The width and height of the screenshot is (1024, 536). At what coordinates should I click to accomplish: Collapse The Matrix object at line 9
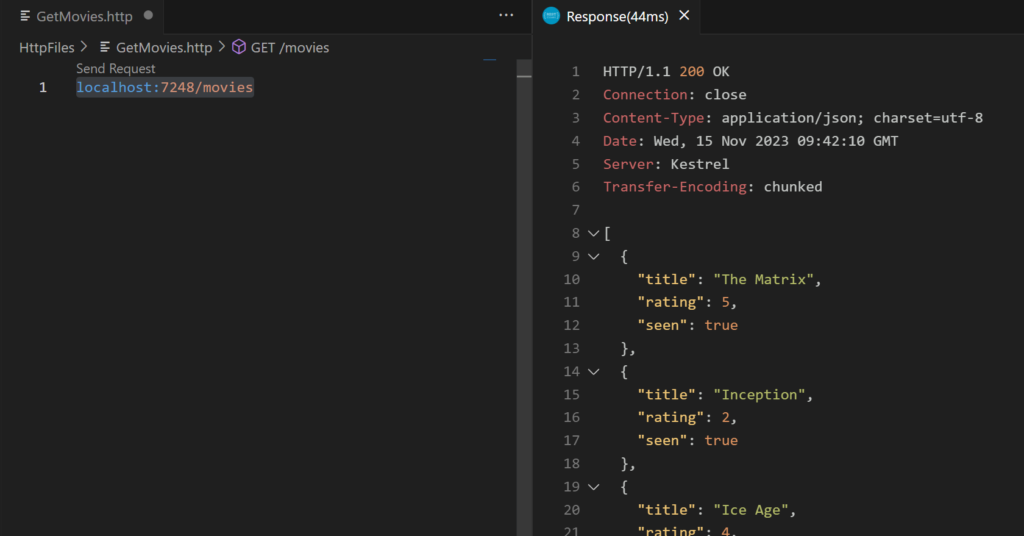pos(594,256)
